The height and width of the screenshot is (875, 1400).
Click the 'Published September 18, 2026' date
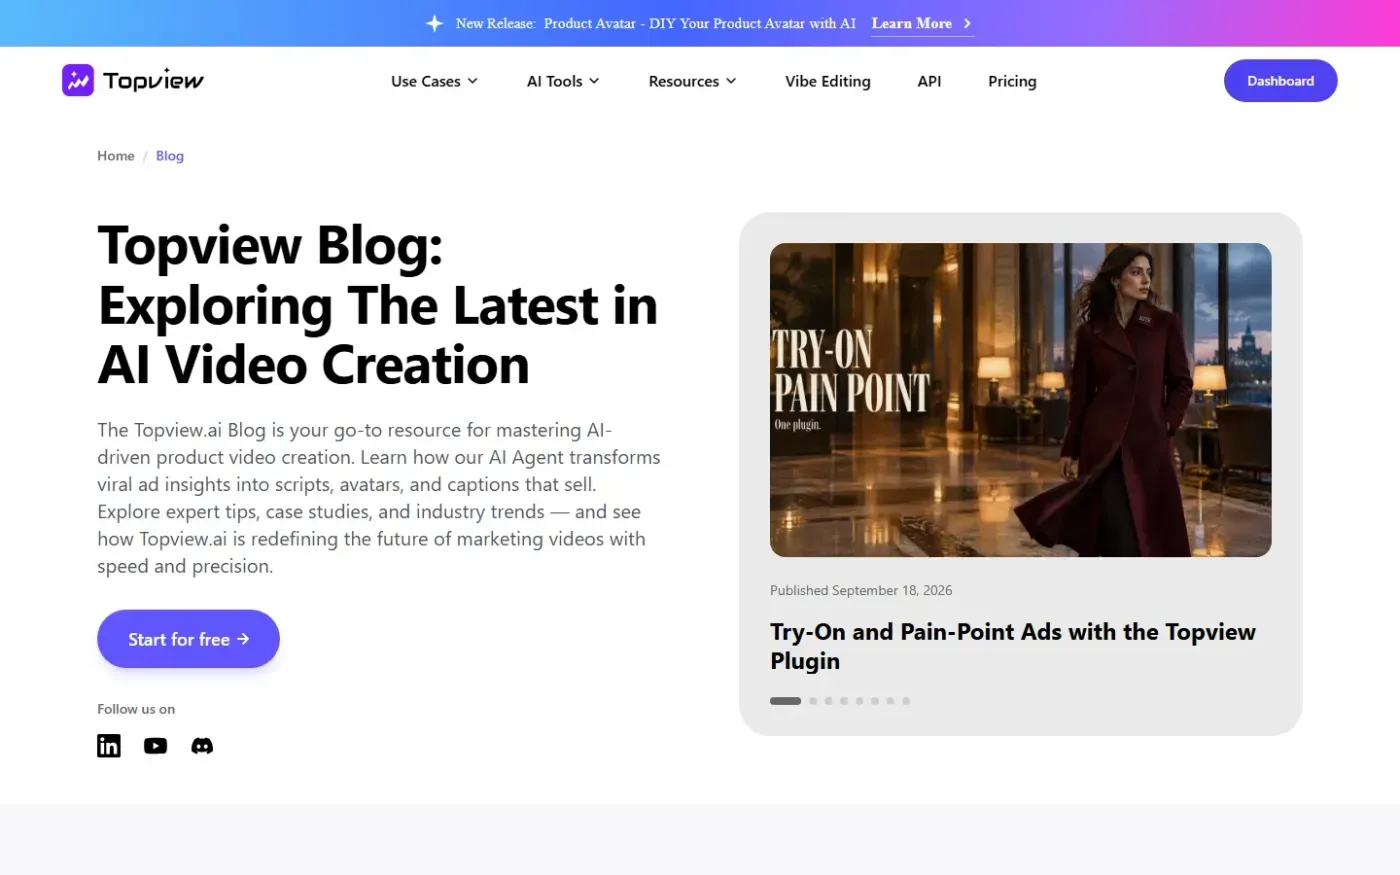click(x=861, y=590)
